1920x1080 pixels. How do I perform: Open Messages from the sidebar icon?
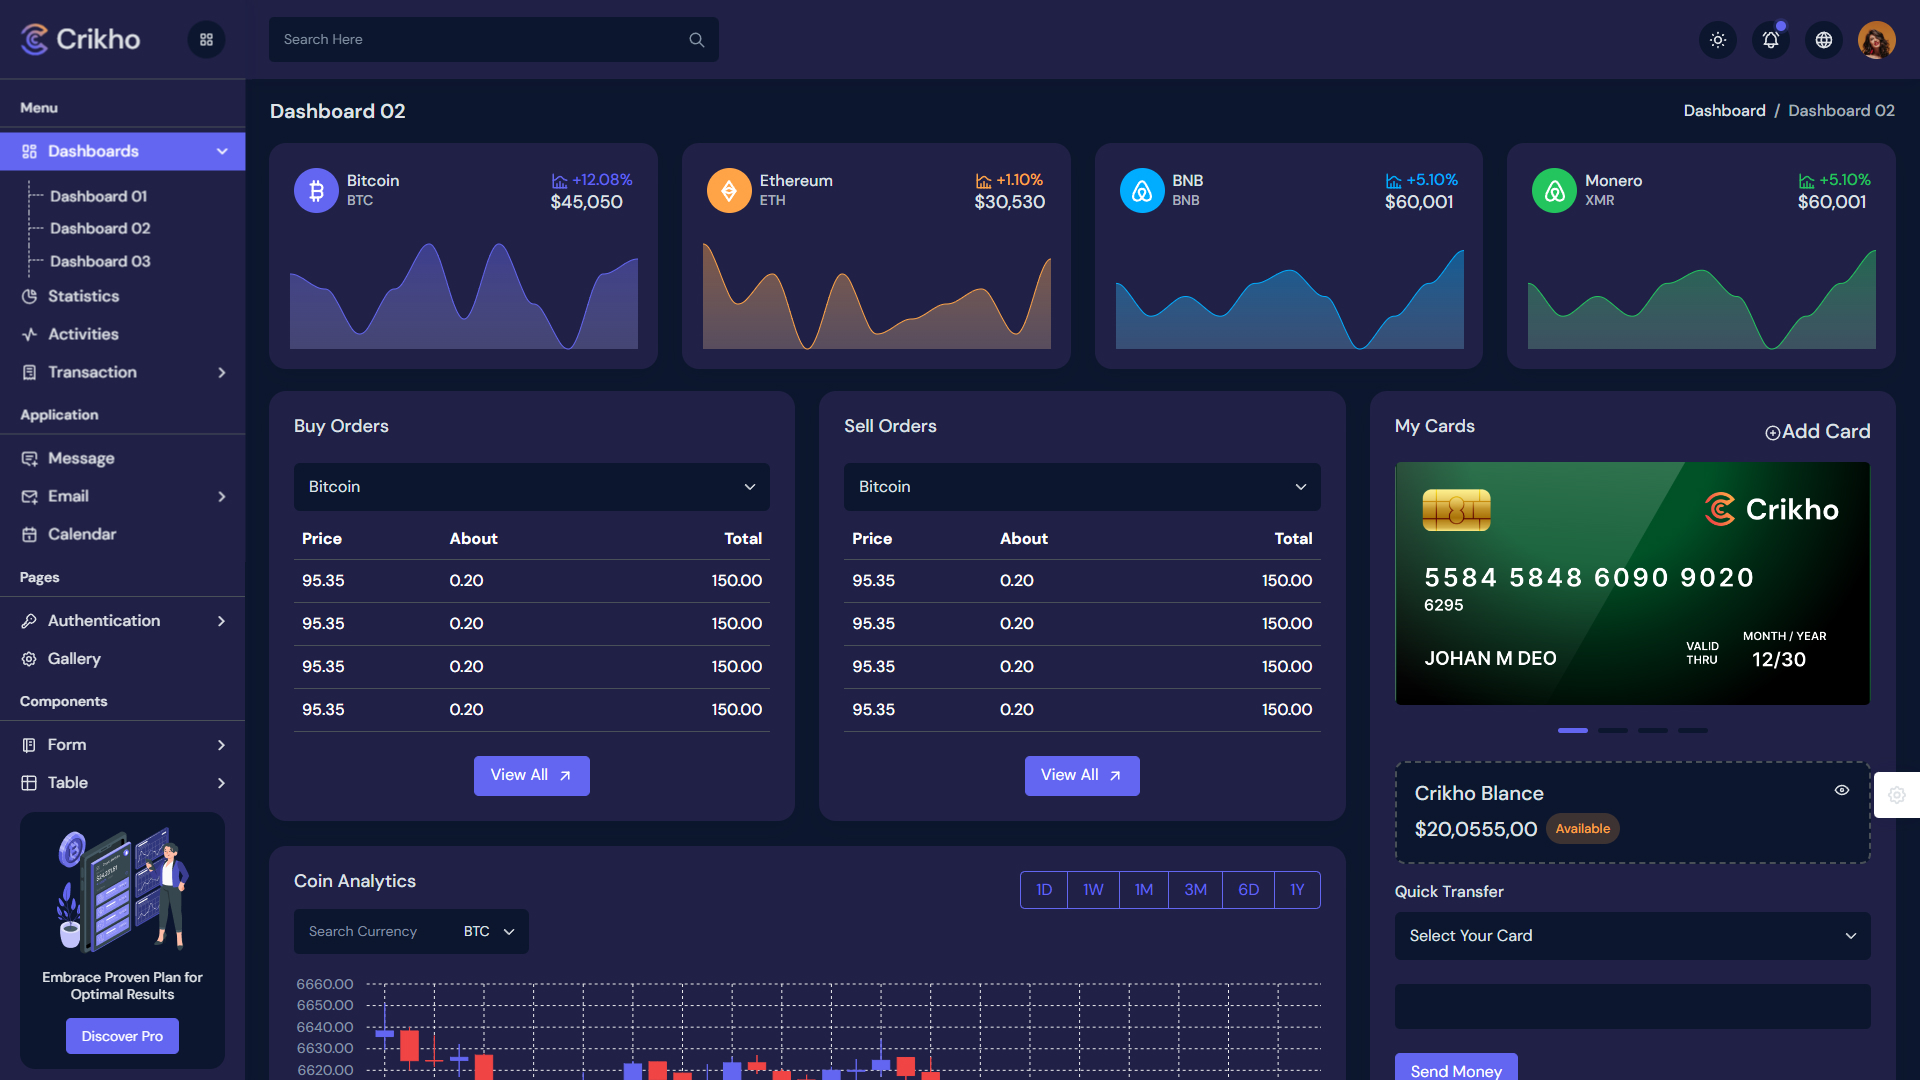coord(30,458)
